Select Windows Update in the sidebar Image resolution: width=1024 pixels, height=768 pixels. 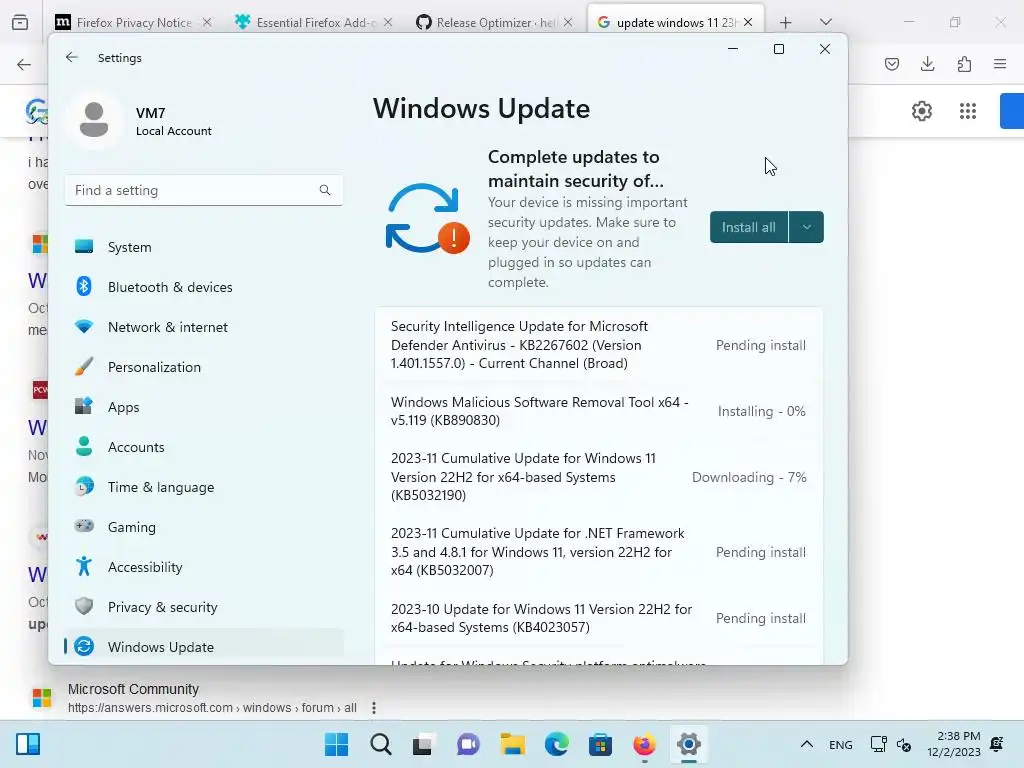(x=204, y=647)
